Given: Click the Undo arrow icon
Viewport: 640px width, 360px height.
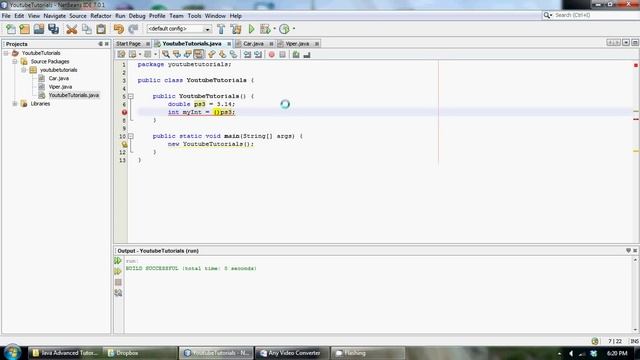Looking at the screenshot, I should (119, 29).
